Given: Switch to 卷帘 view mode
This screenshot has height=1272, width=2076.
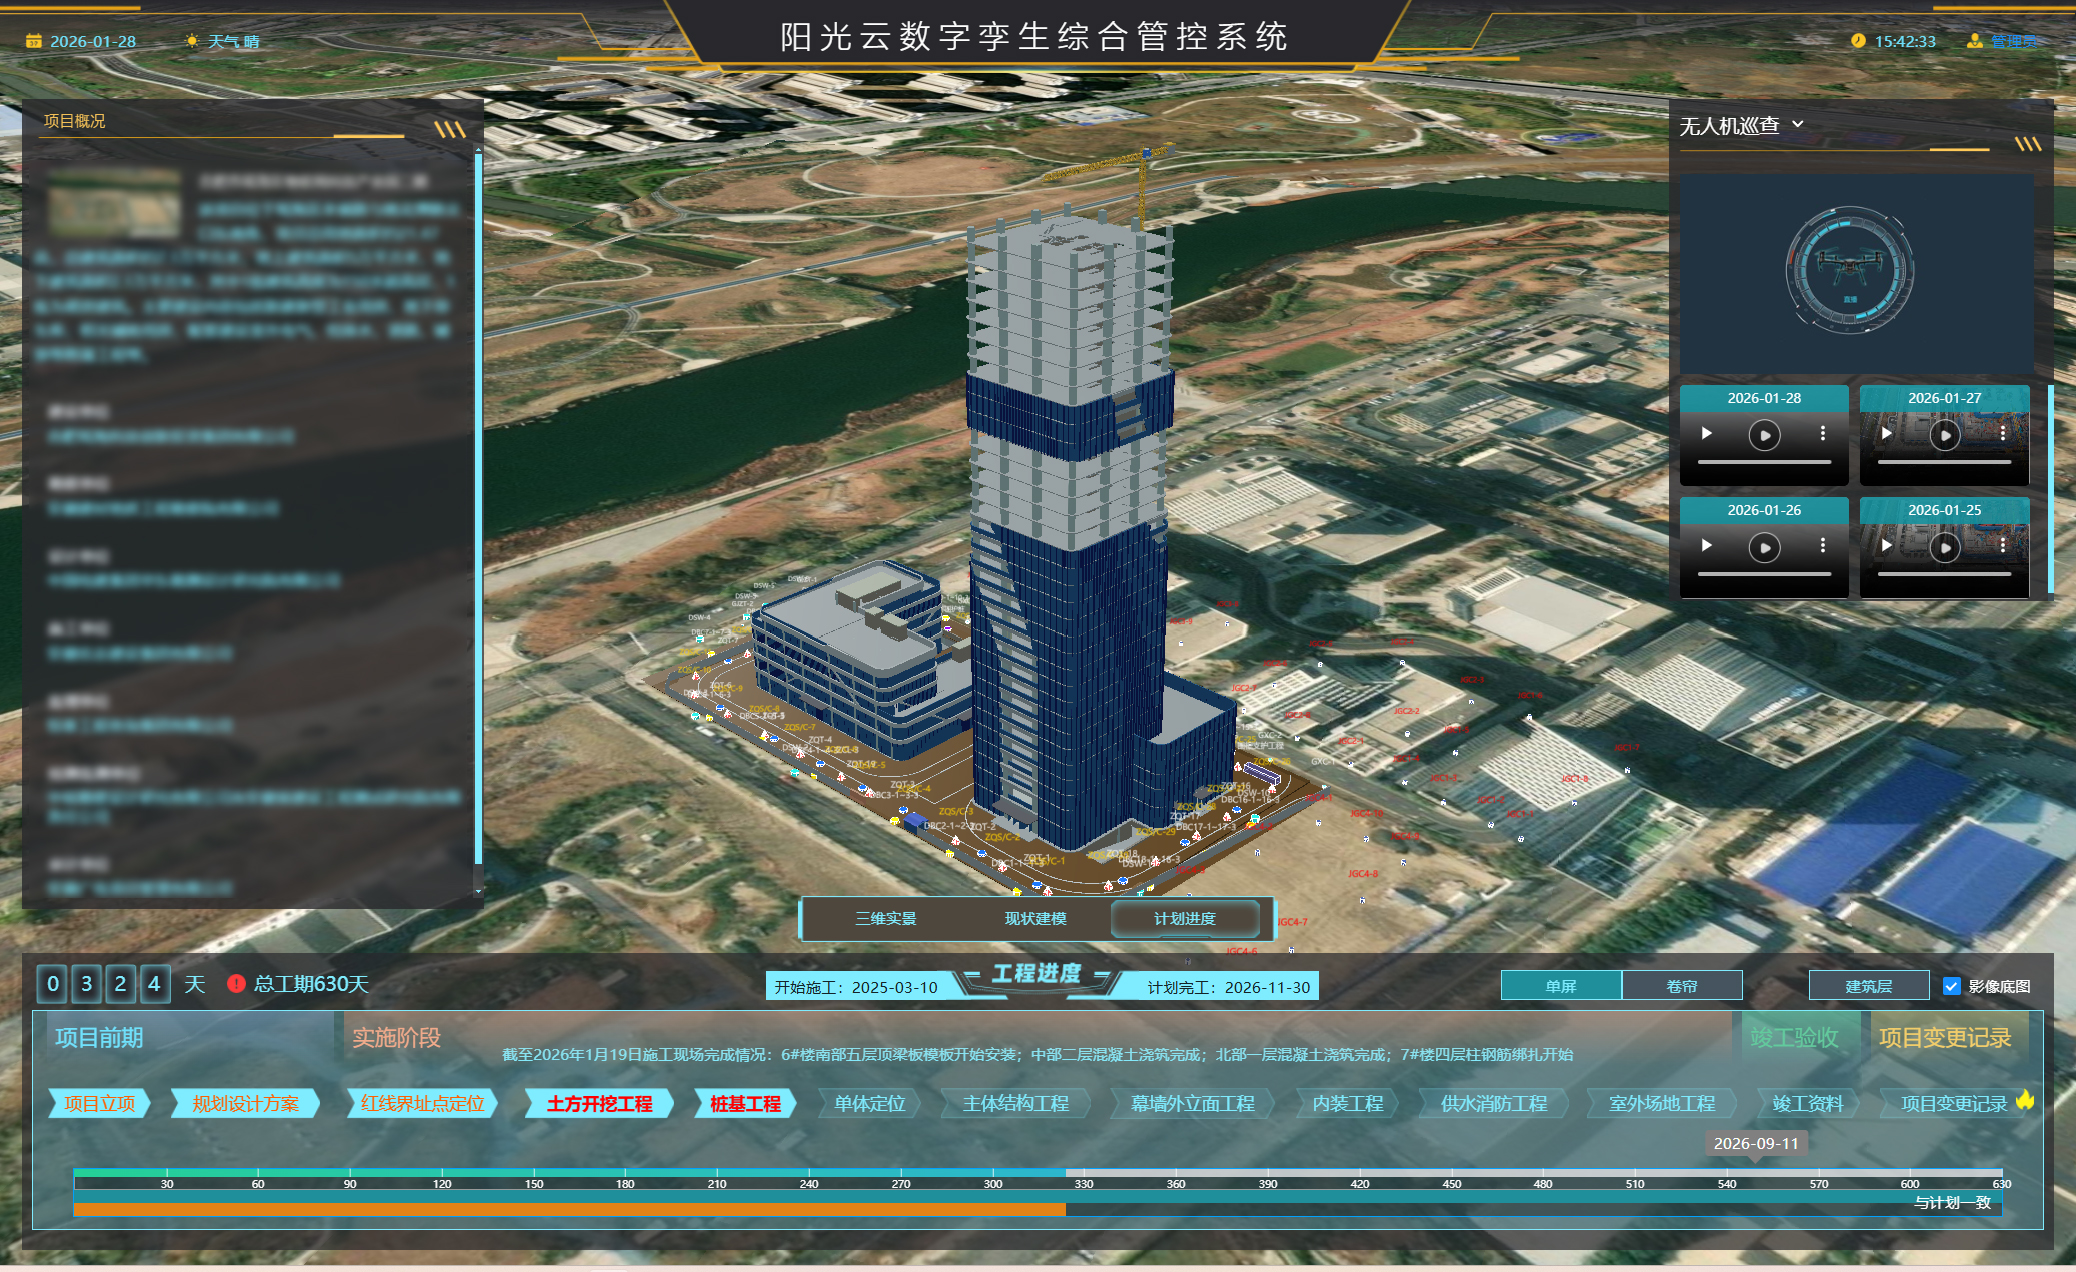Looking at the screenshot, I should tap(1682, 986).
